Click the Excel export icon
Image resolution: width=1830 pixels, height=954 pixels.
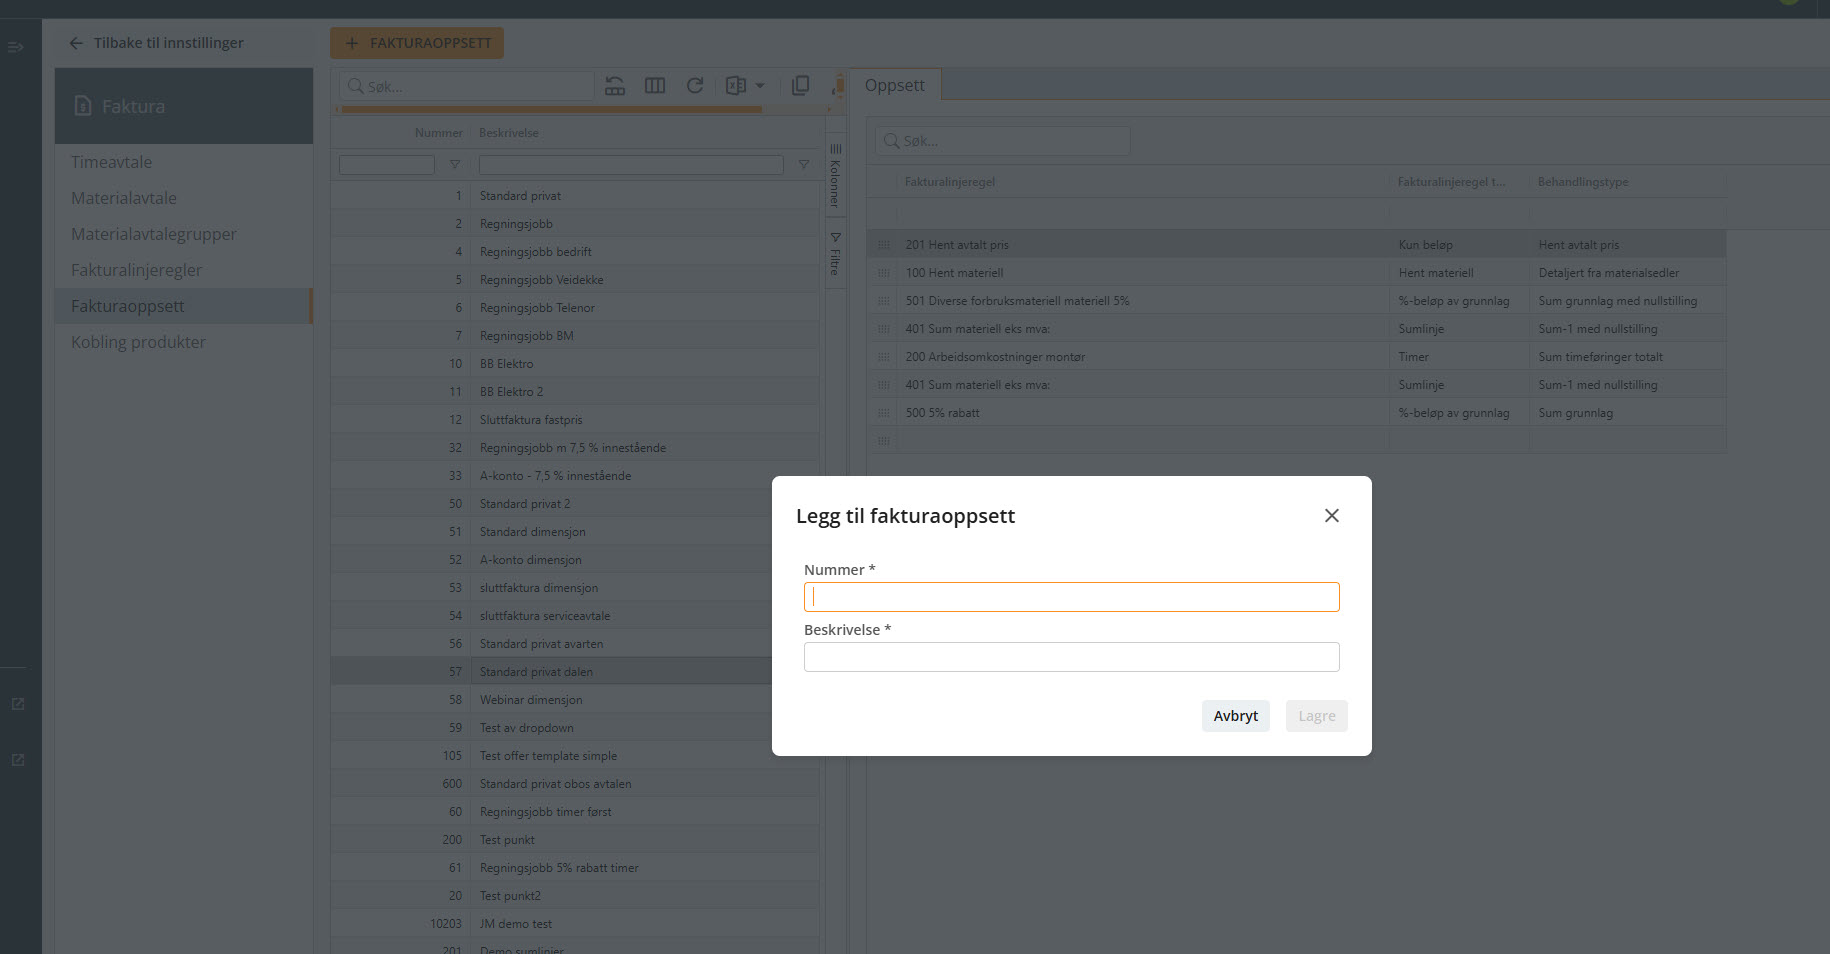pos(736,86)
